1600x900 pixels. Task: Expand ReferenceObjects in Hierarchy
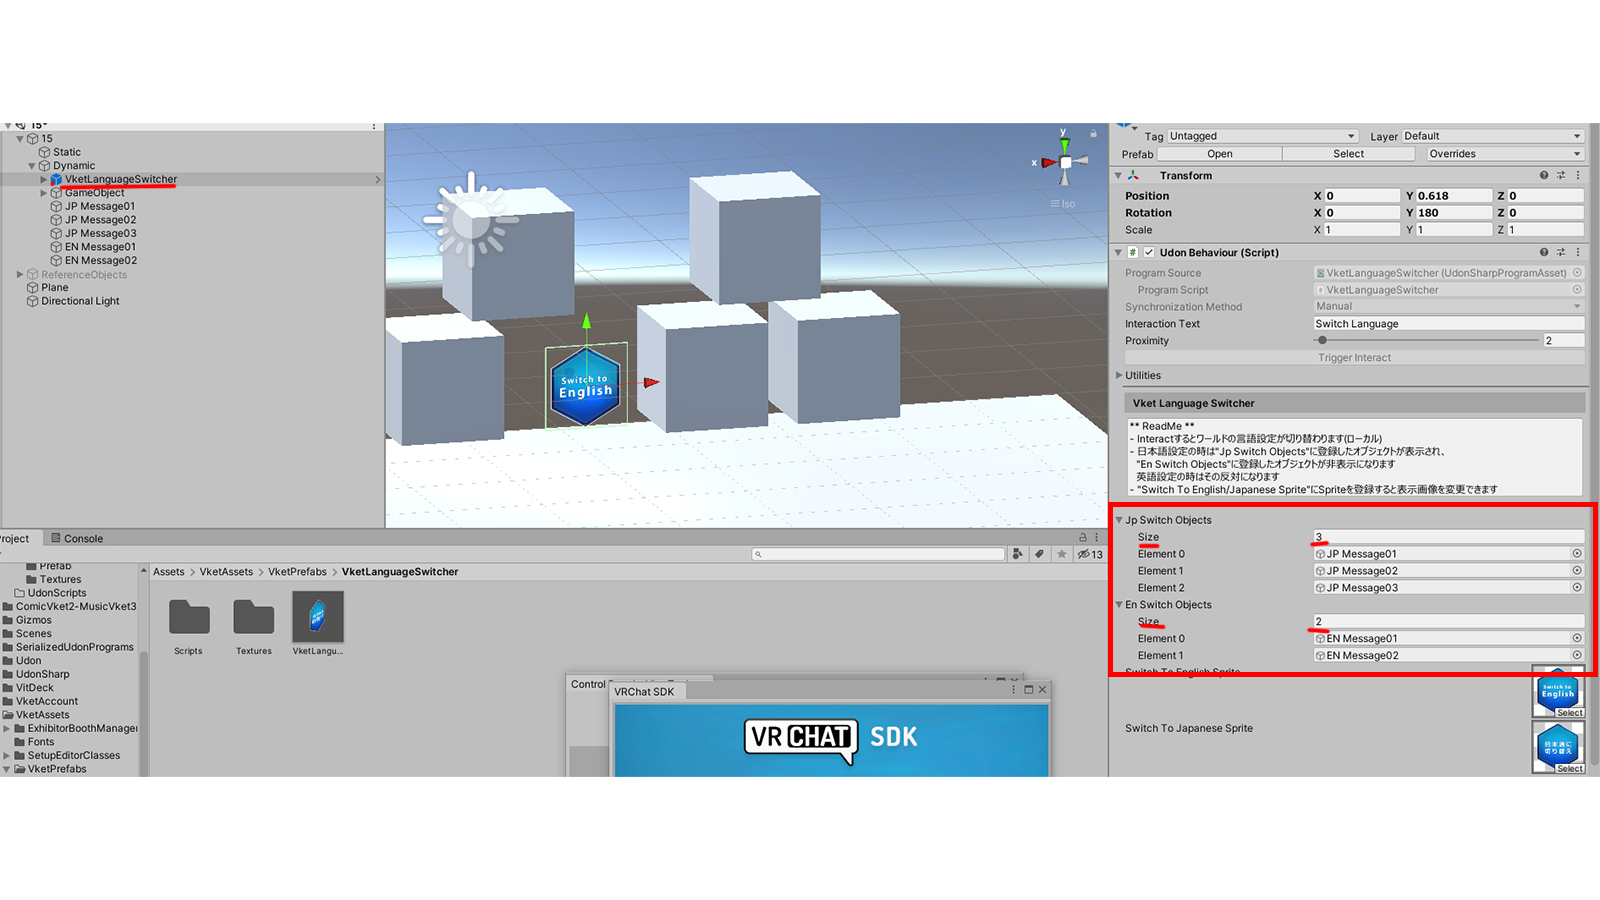click(x=20, y=274)
